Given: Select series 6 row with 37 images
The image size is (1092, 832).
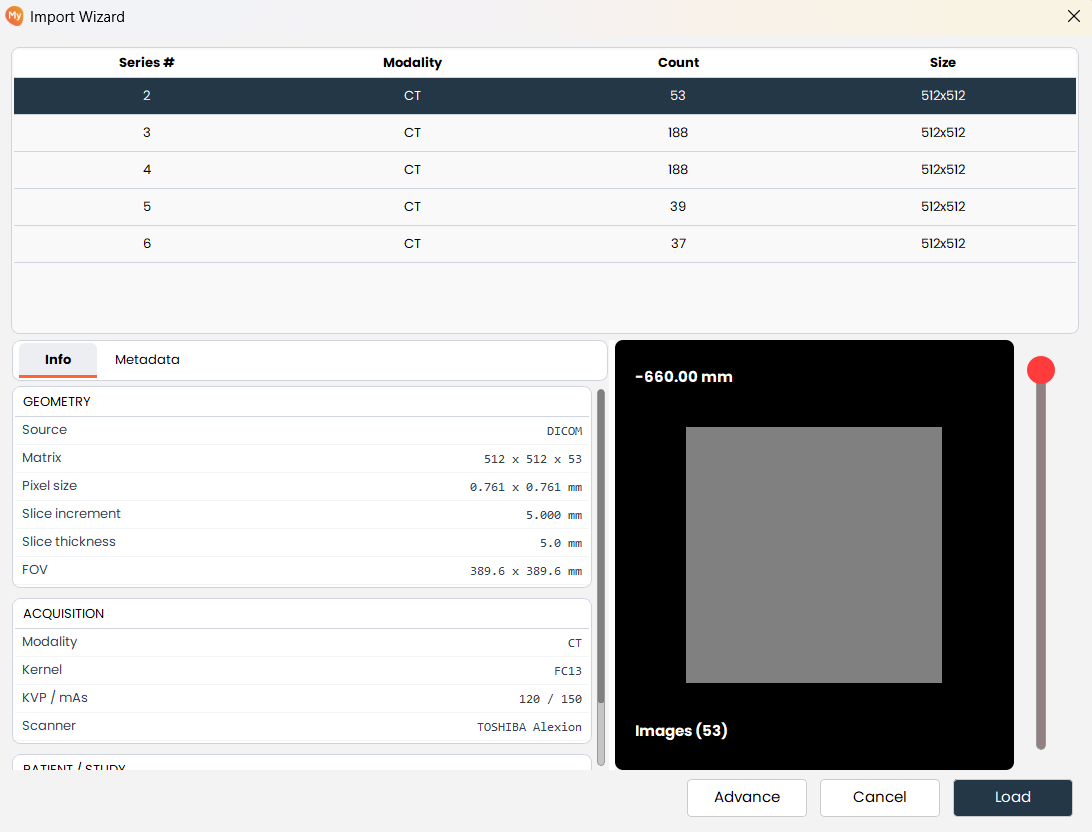Looking at the screenshot, I should coord(545,243).
